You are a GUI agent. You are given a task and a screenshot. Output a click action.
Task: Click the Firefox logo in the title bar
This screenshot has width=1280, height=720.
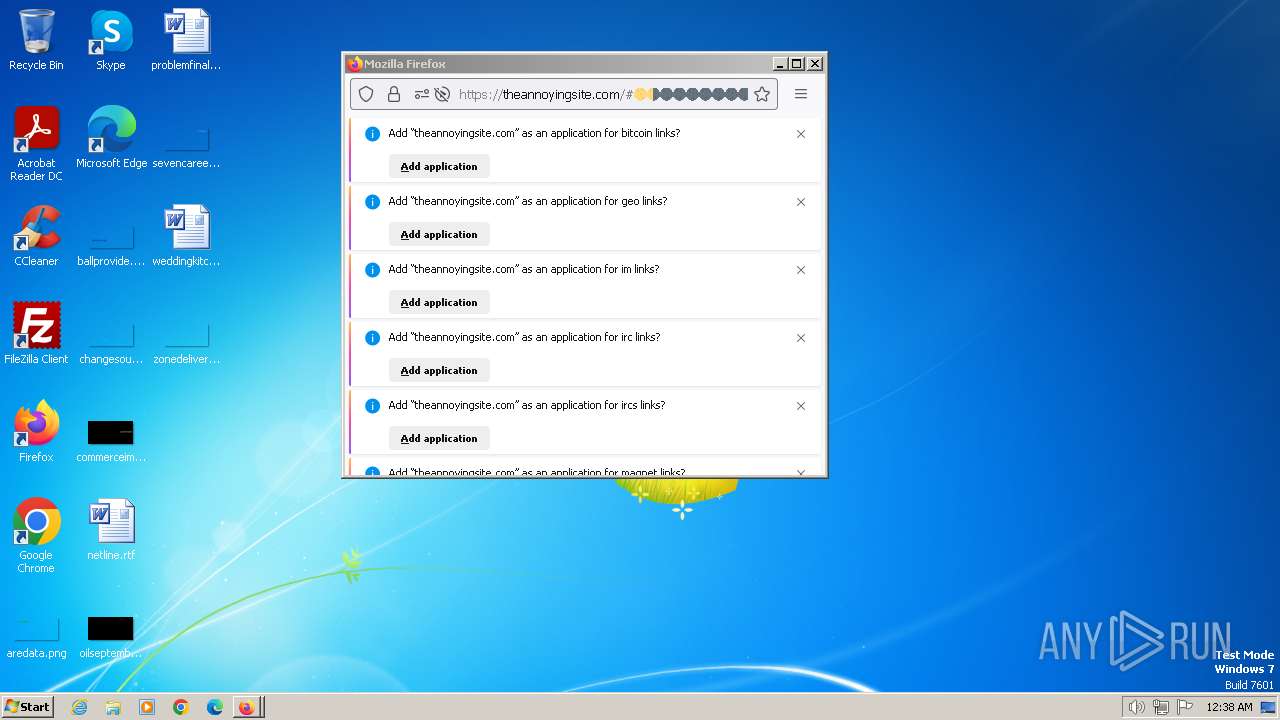pyautogui.click(x=355, y=64)
